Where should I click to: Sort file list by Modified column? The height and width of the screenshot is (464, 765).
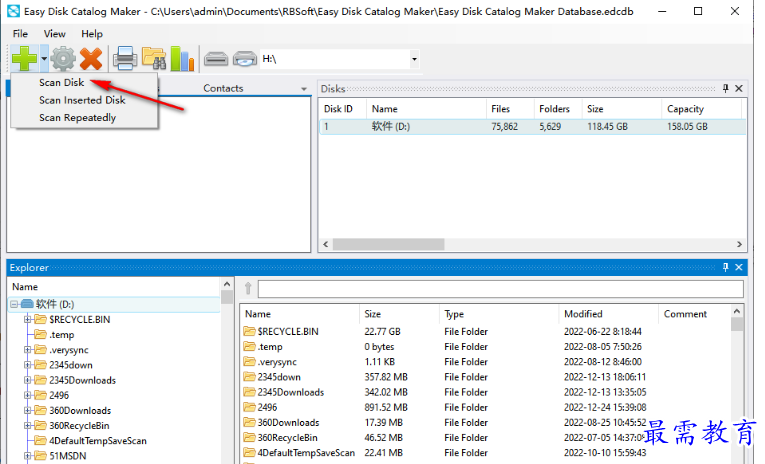(608, 314)
